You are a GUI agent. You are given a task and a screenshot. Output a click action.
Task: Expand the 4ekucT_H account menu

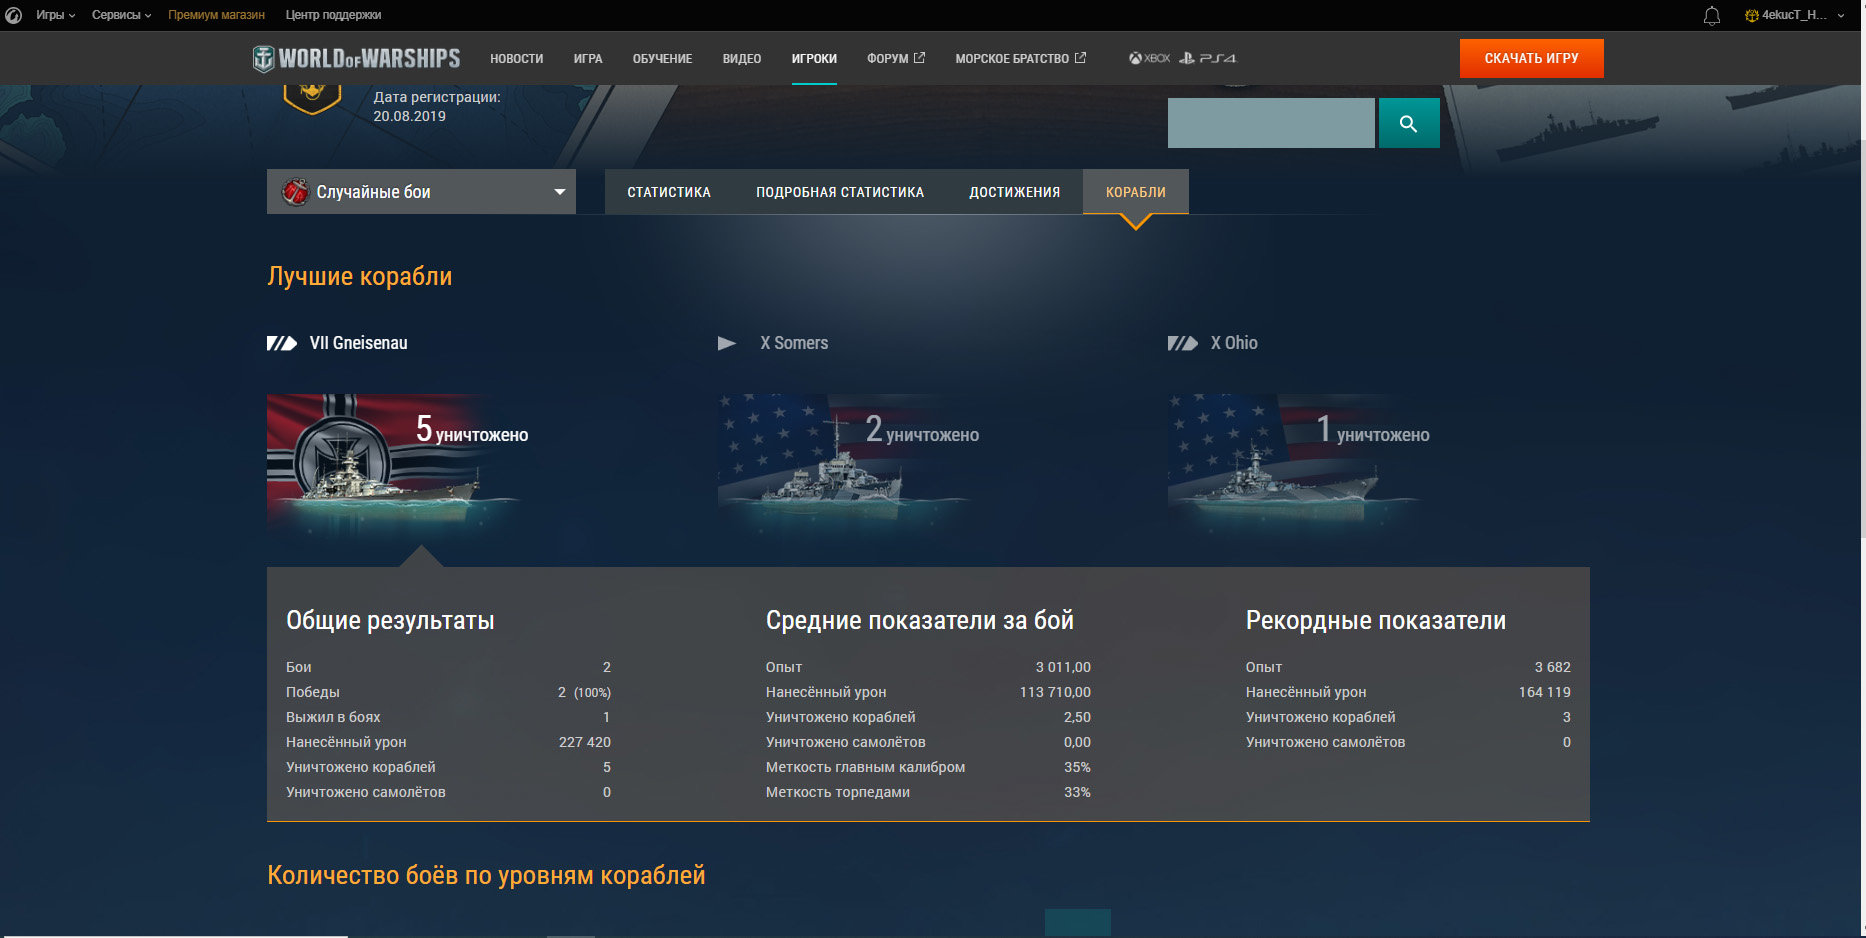point(1795,15)
